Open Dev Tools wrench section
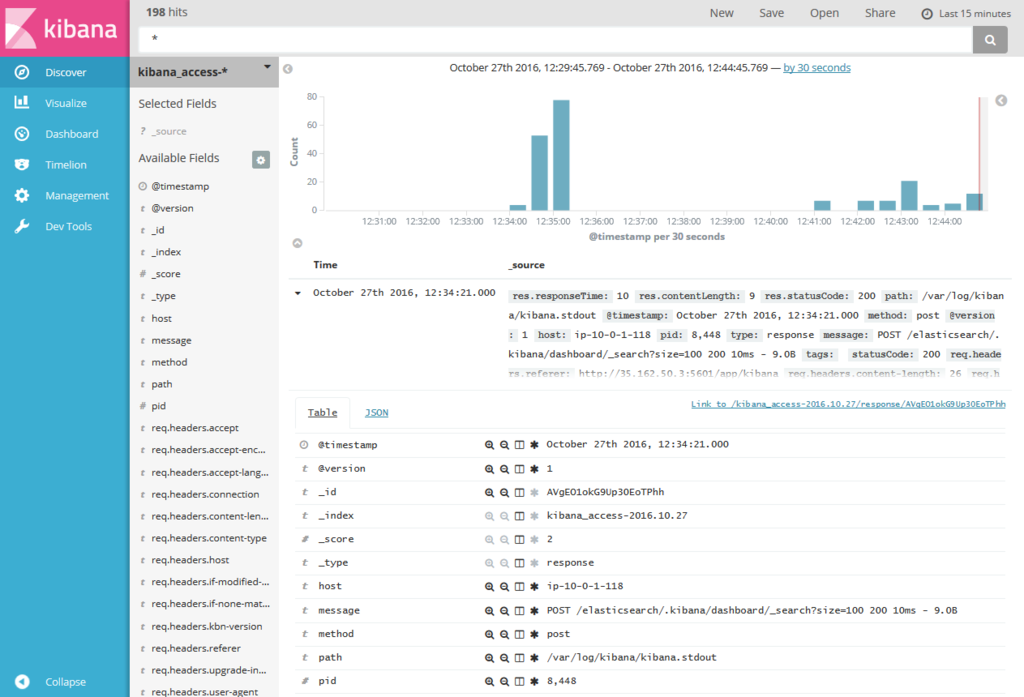Image resolution: width=1024 pixels, height=697 pixels. tap(65, 226)
